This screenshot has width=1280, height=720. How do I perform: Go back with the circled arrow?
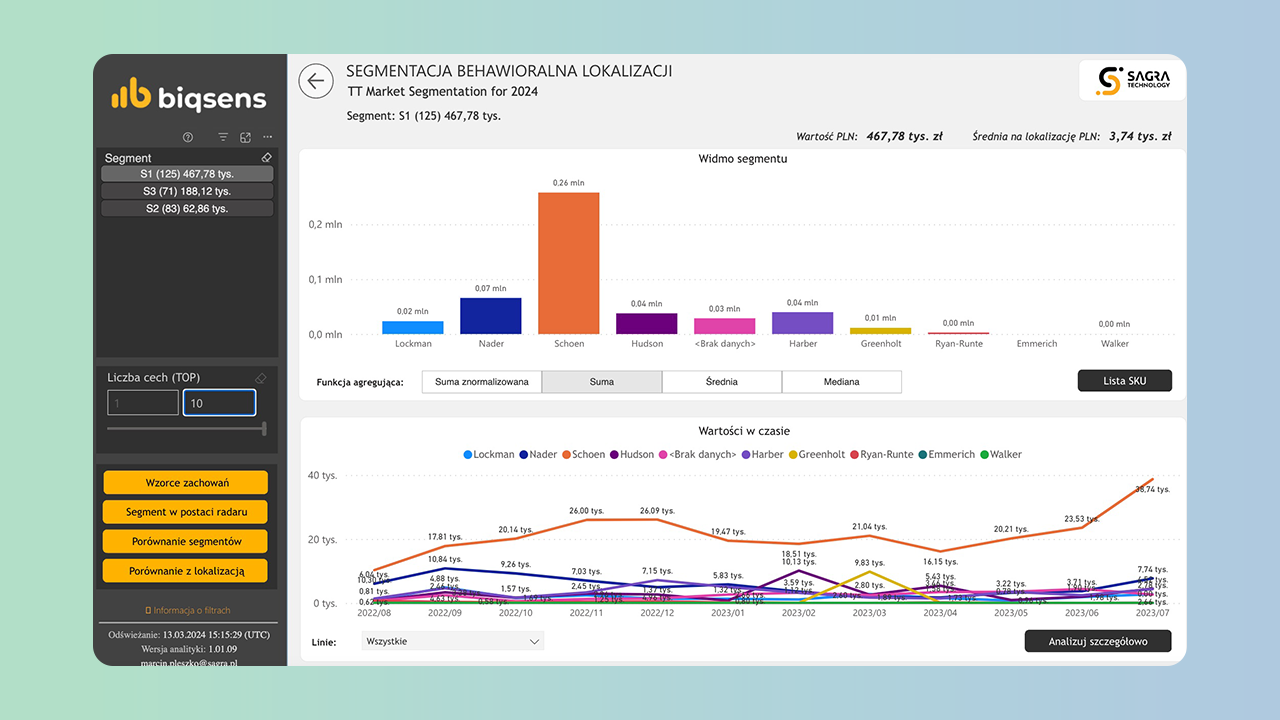[x=316, y=81]
